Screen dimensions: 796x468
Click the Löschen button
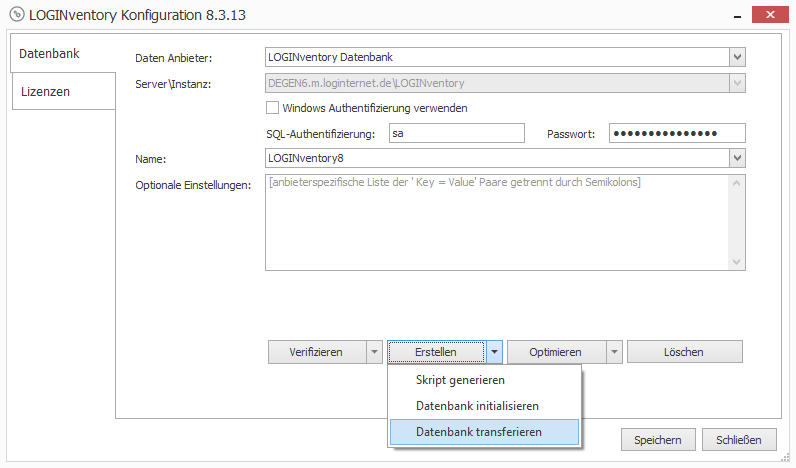[685, 352]
